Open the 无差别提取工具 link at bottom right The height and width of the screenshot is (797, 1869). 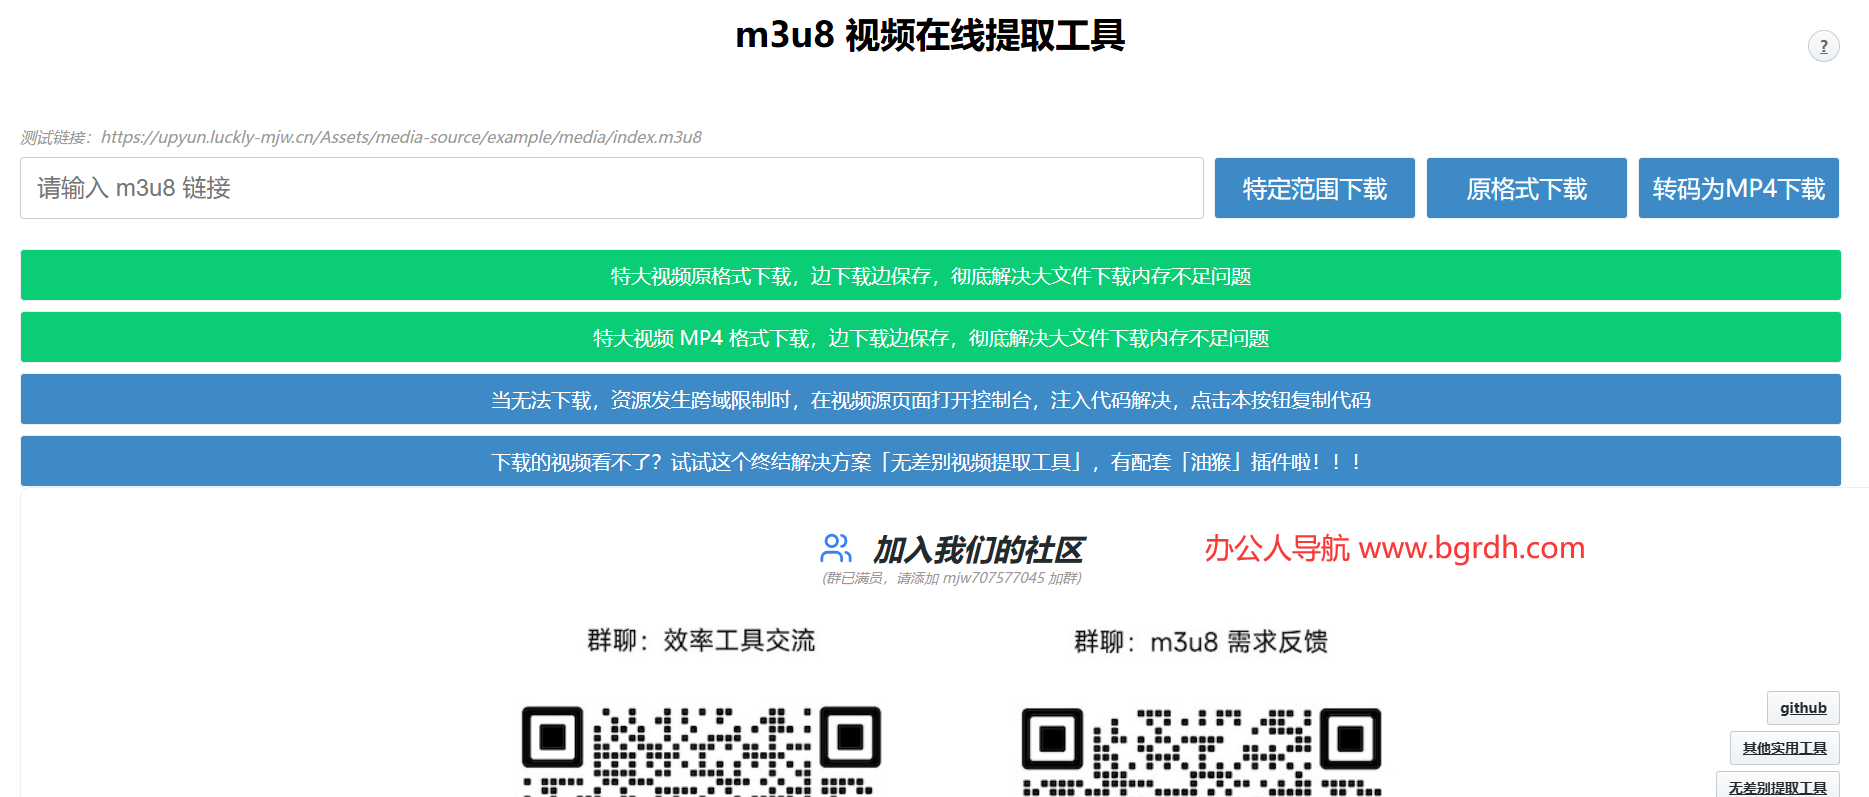coord(1777,785)
